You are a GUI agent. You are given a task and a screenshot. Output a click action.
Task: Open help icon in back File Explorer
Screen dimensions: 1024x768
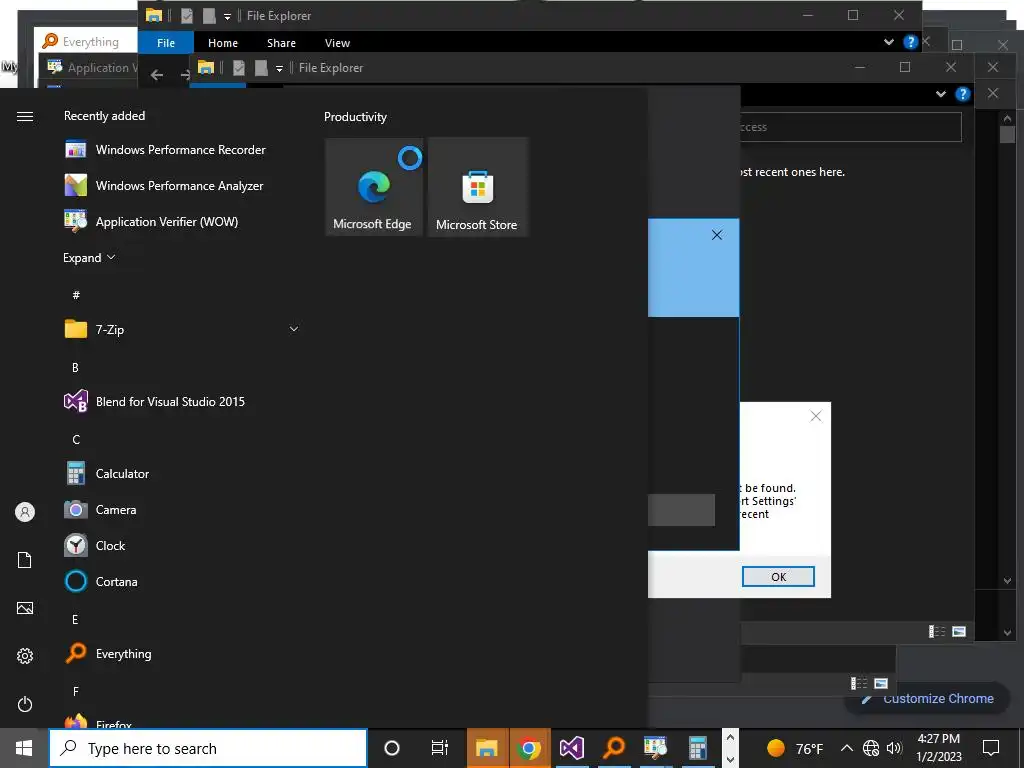click(x=910, y=42)
